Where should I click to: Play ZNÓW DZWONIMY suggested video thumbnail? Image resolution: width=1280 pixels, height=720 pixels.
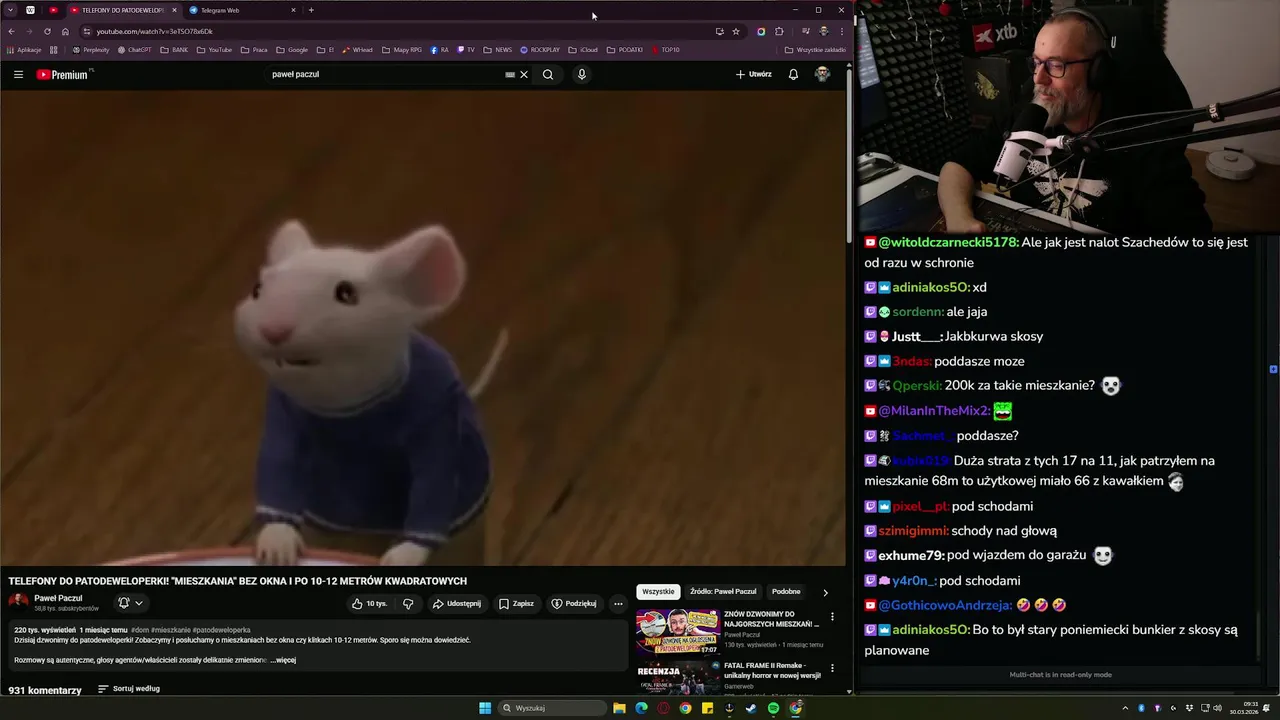(x=677, y=632)
